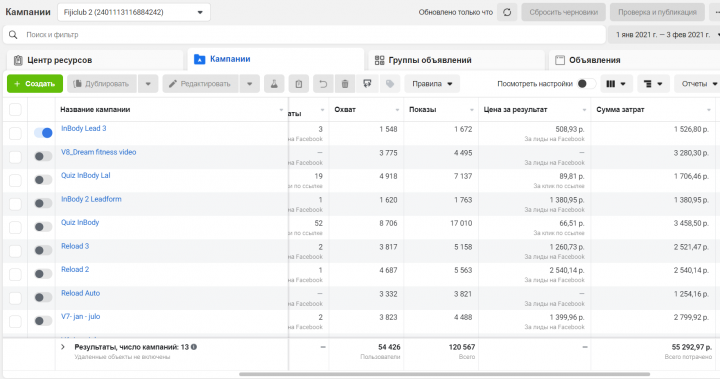Click the Редактировать button

pos(200,84)
